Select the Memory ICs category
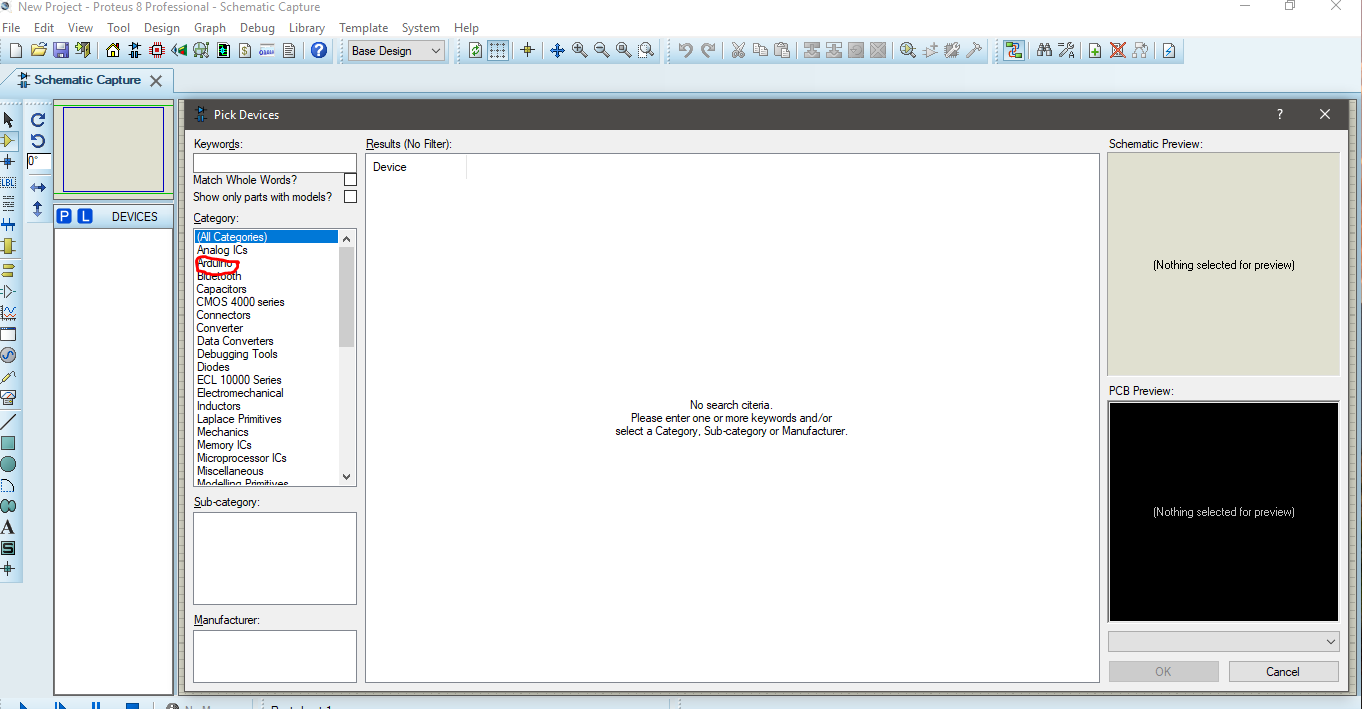 tap(224, 445)
